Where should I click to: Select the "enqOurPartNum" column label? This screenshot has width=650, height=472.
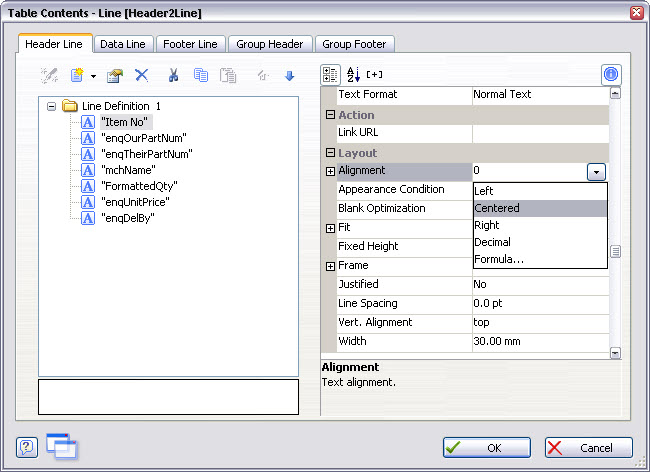point(144,138)
